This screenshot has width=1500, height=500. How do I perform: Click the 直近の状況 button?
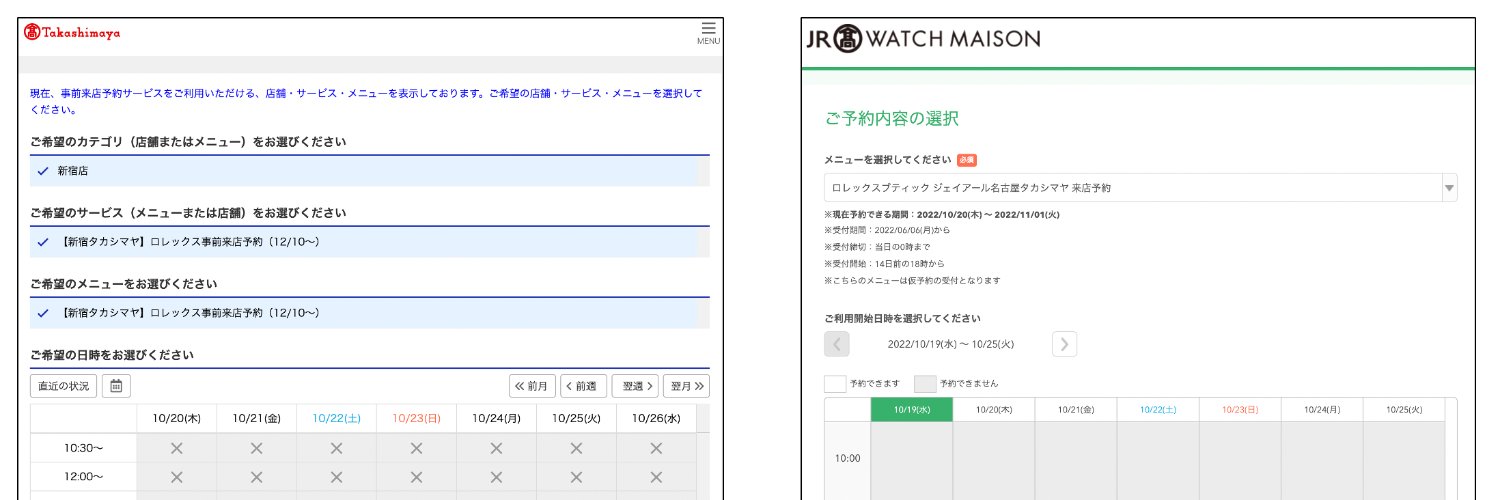[64, 386]
